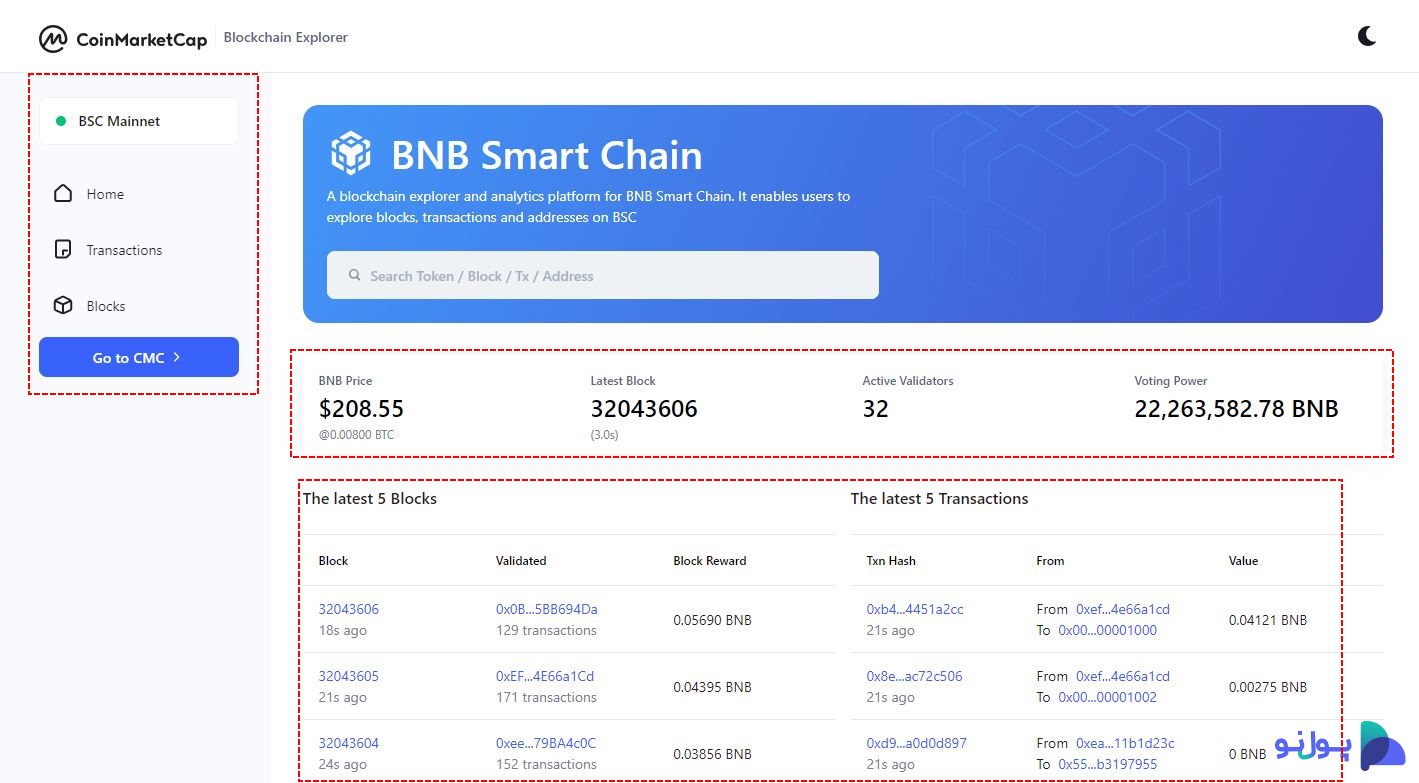This screenshot has width=1419, height=783.
Task: Click the Home icon in sidebar
Action: pos(63,194)
